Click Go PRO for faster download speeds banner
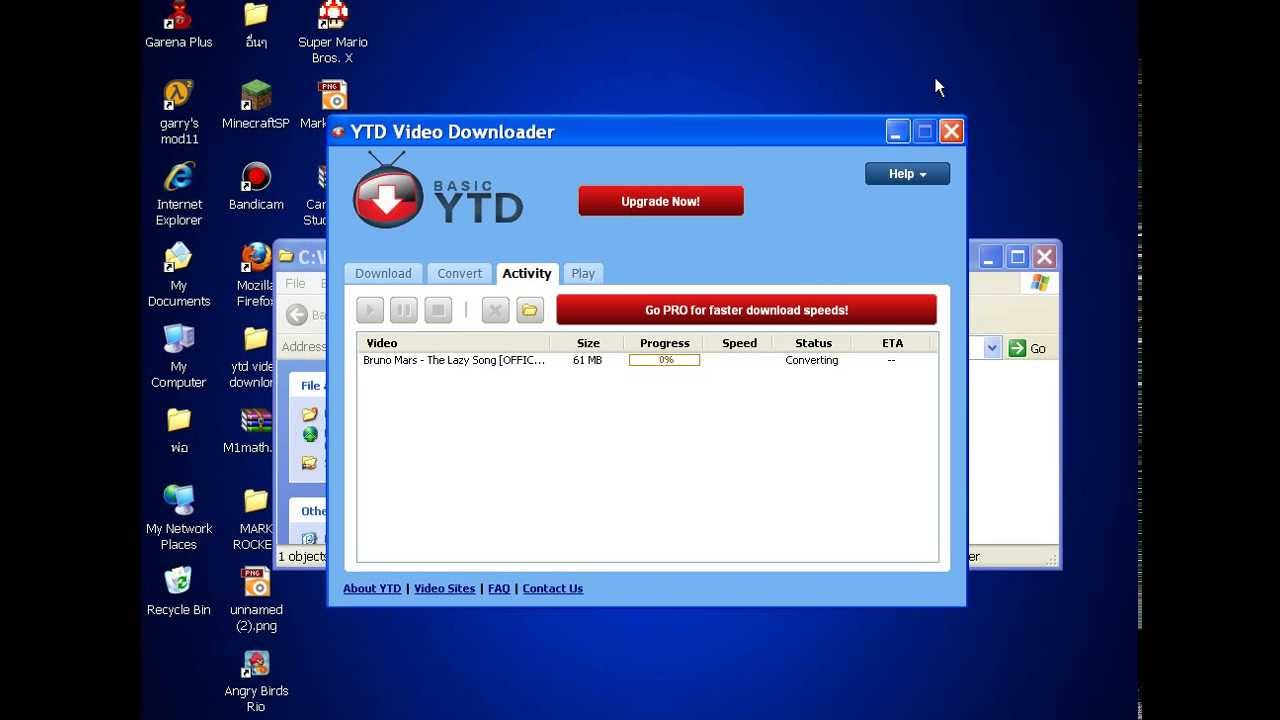Image resolution: width=1280 pixels, height=720 pixels. click(747, 310)
